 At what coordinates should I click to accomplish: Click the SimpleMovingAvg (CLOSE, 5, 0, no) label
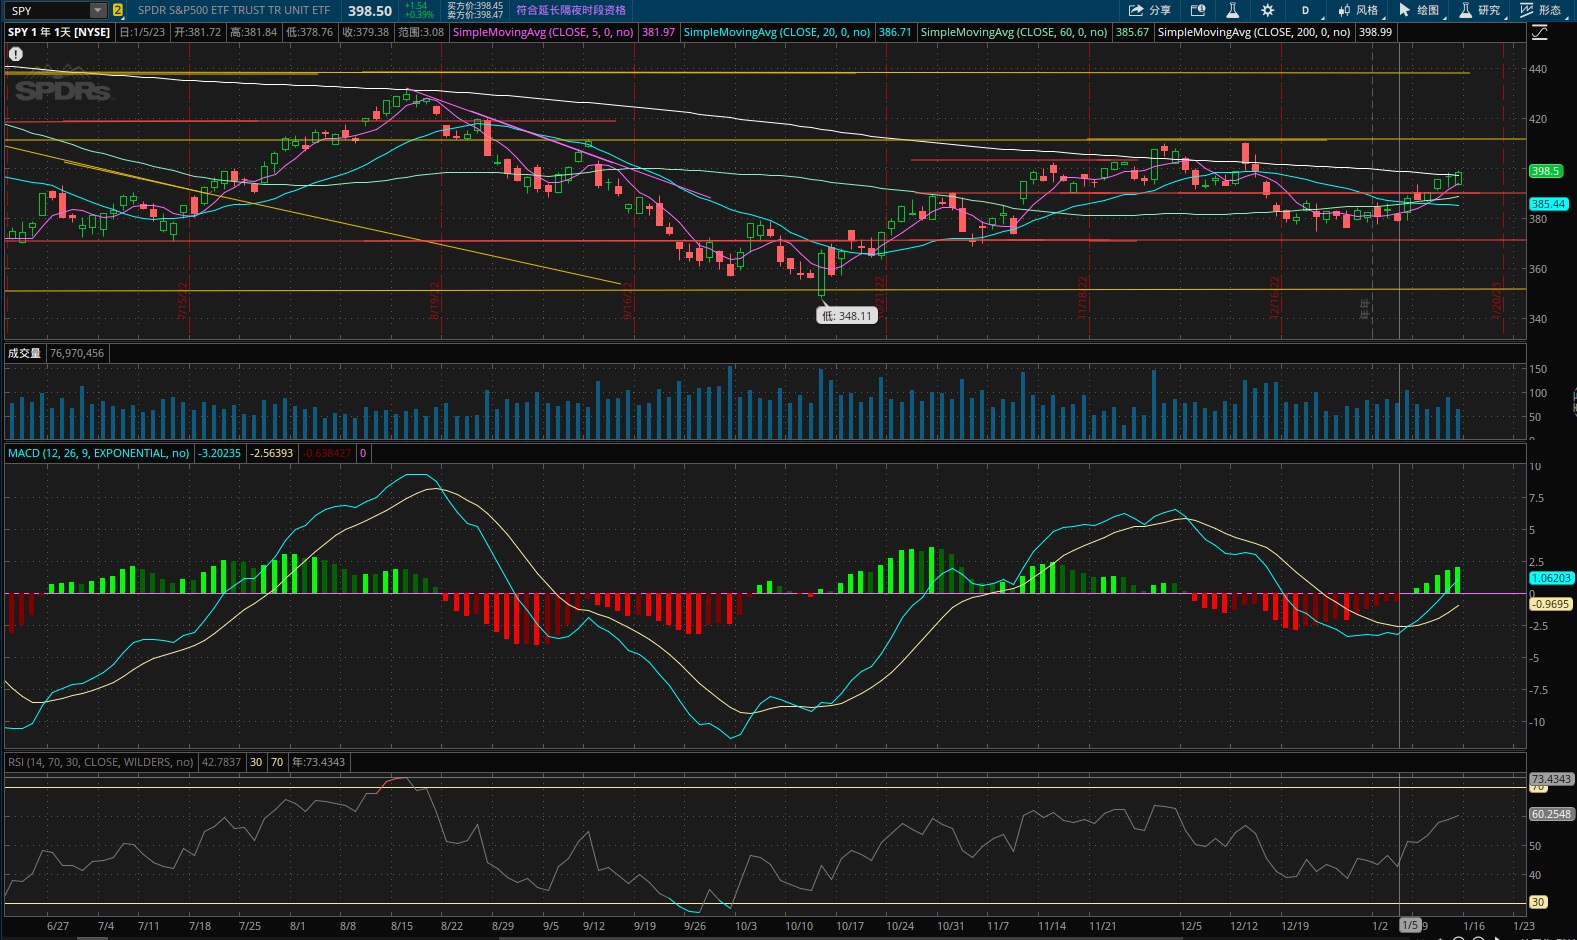tap(543, 32)
